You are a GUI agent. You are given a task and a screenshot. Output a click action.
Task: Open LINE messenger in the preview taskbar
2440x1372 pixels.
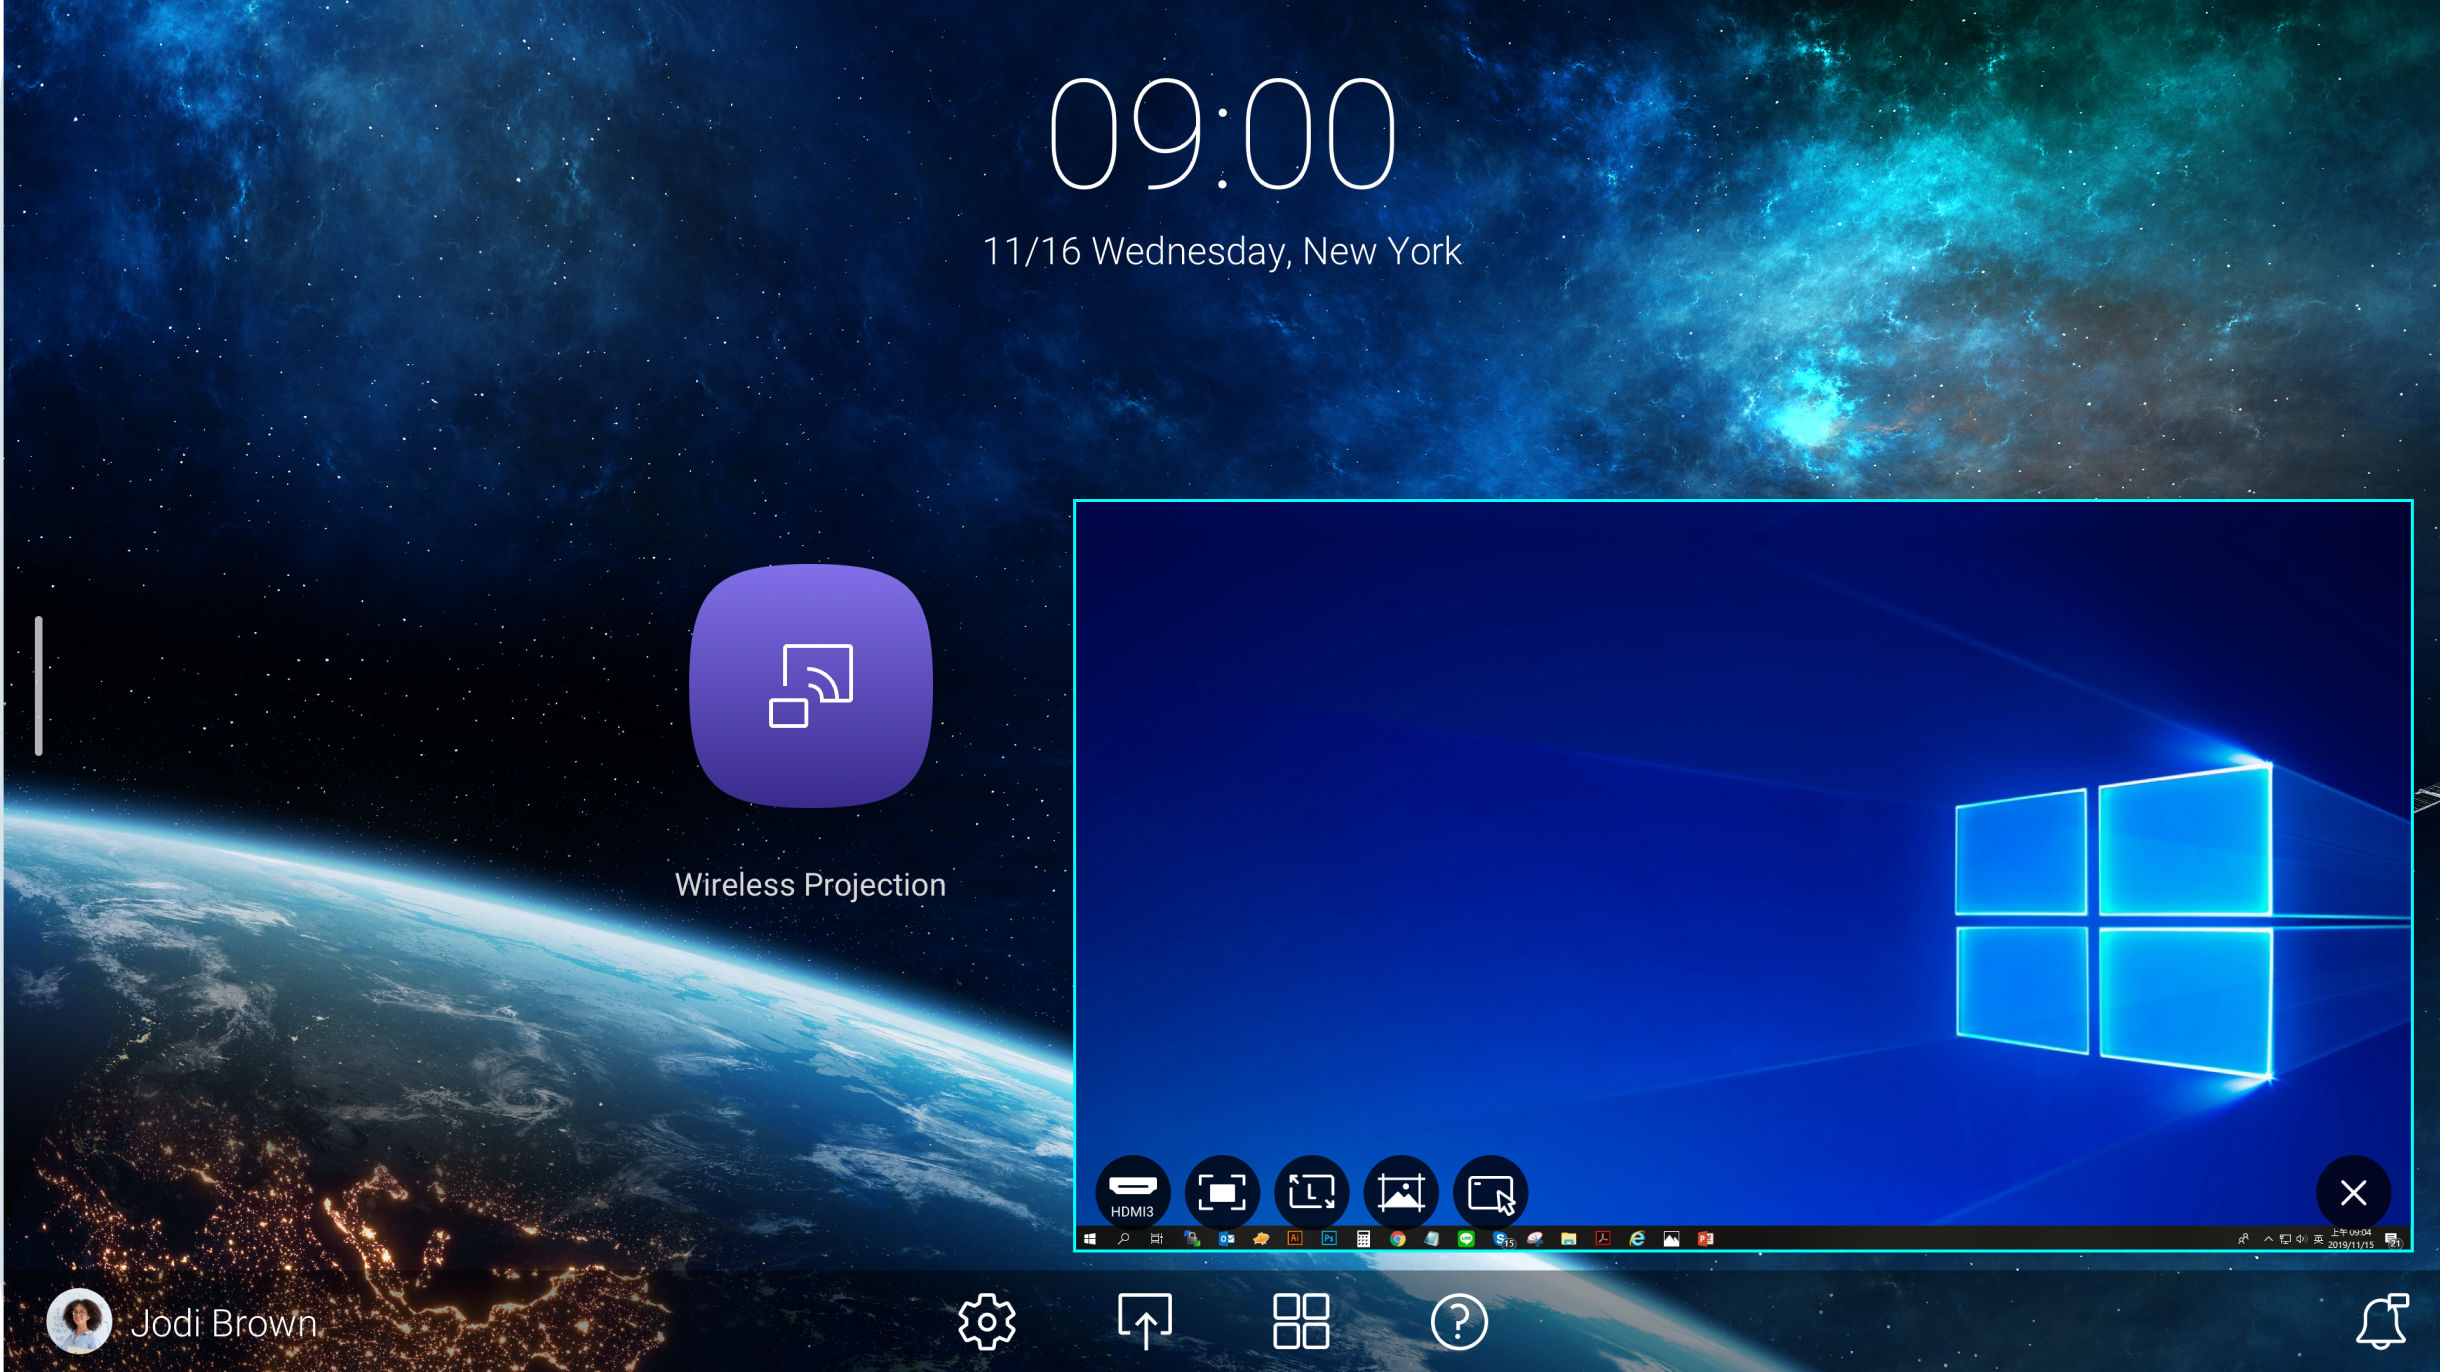[x=1466, y=1239]
